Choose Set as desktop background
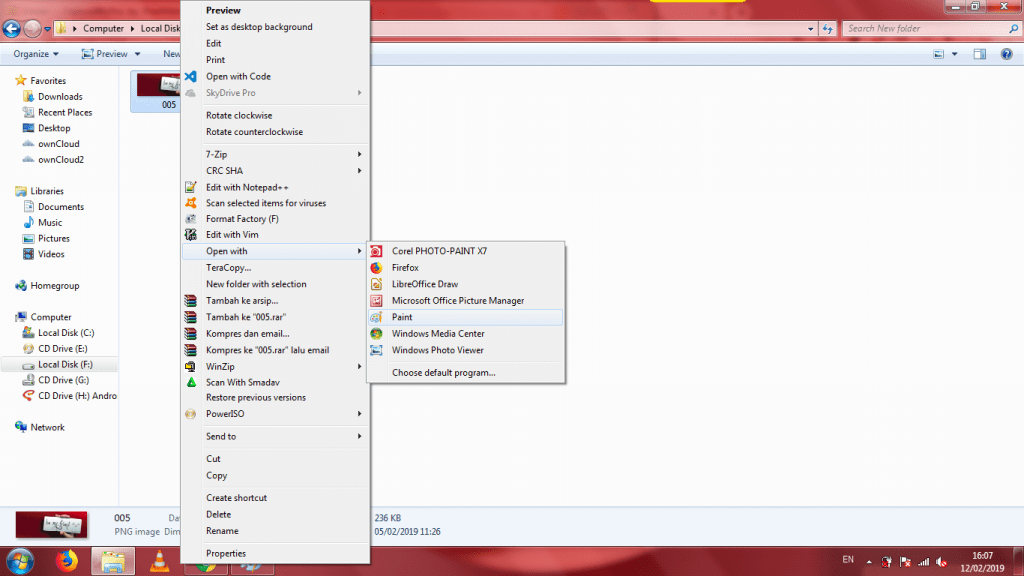 coord(259,27)
